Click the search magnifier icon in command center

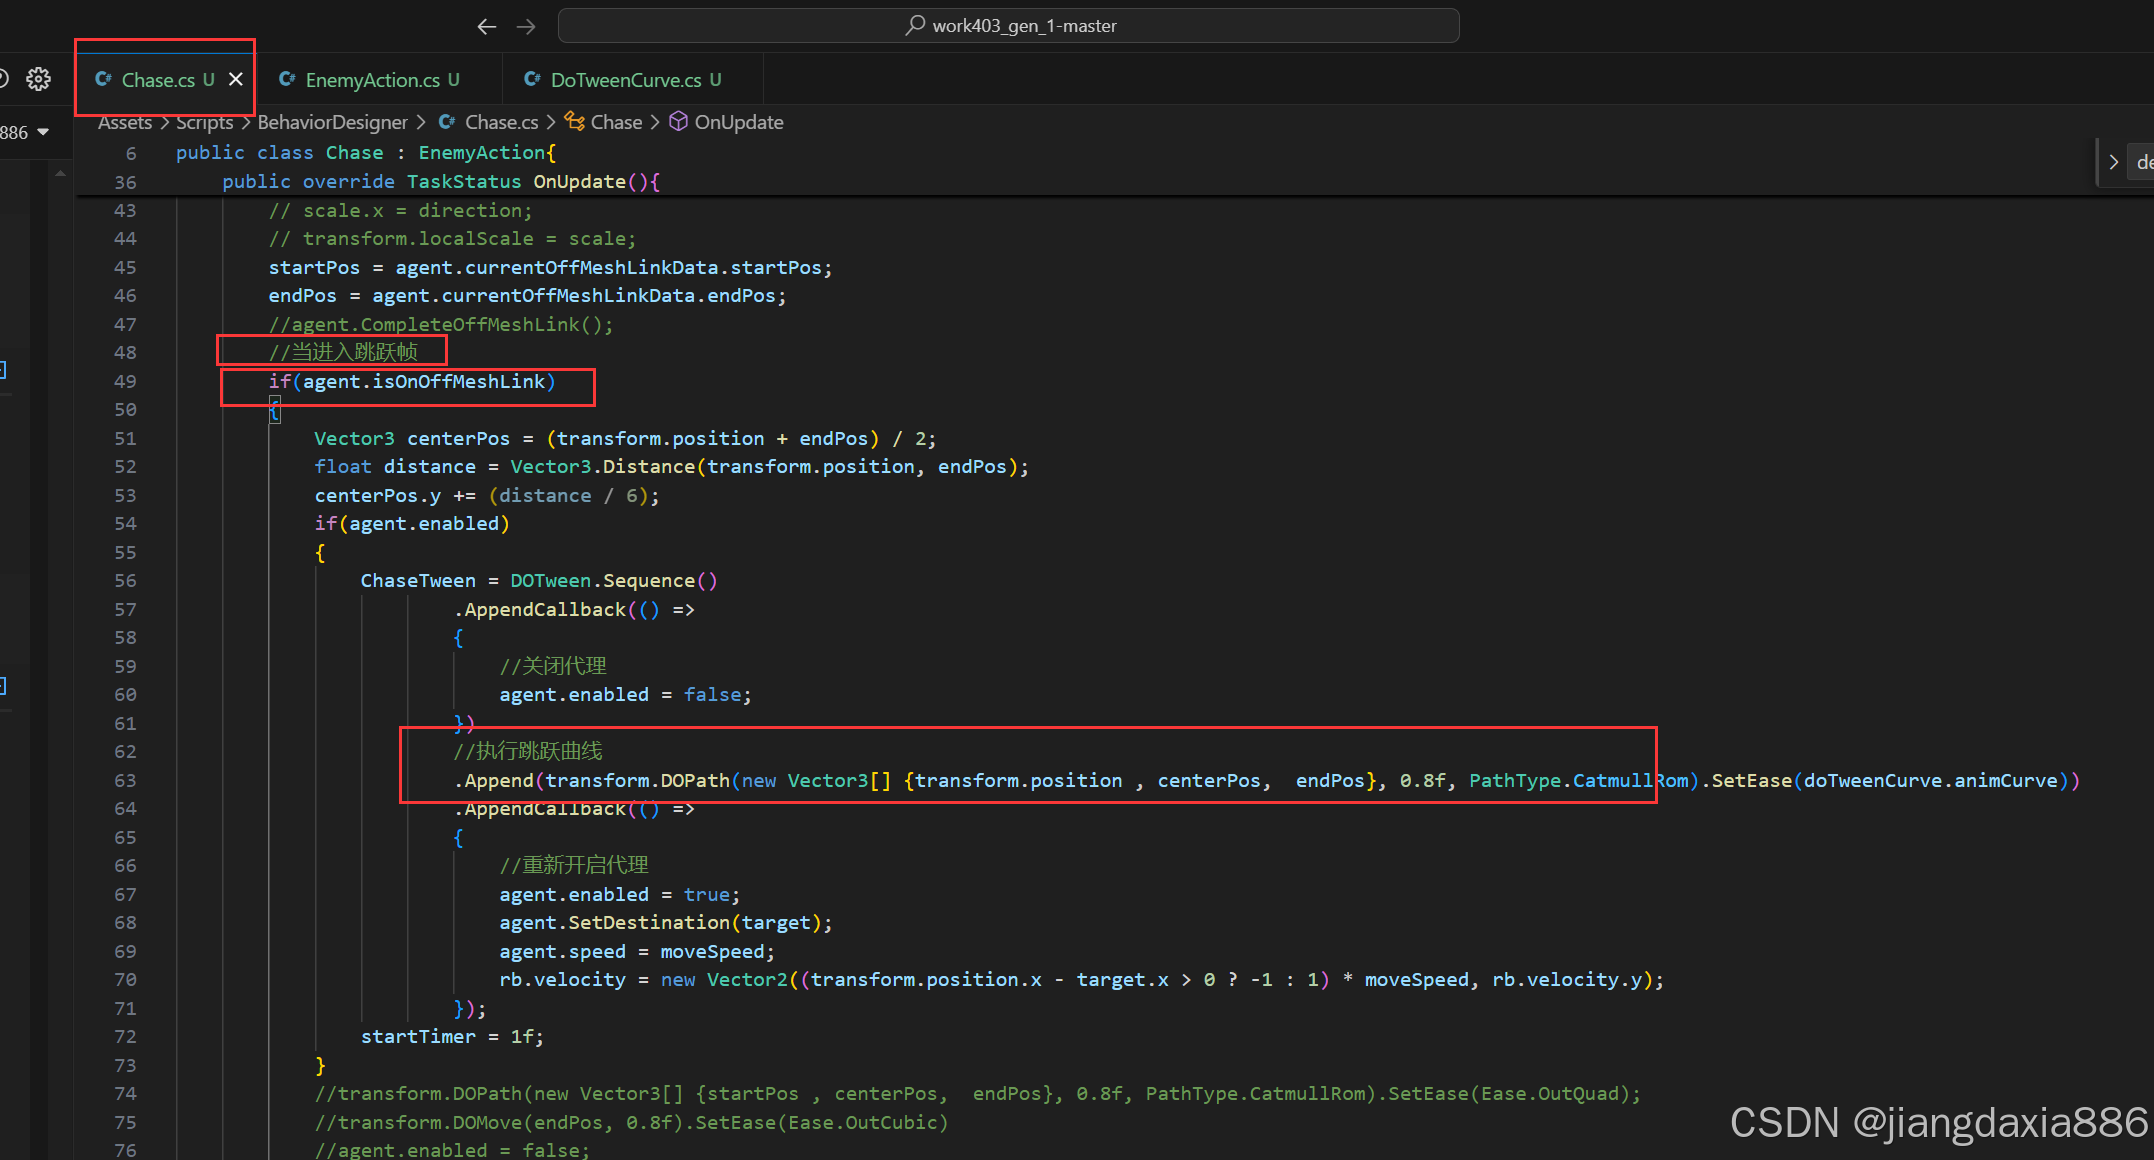tap(914, 25)
